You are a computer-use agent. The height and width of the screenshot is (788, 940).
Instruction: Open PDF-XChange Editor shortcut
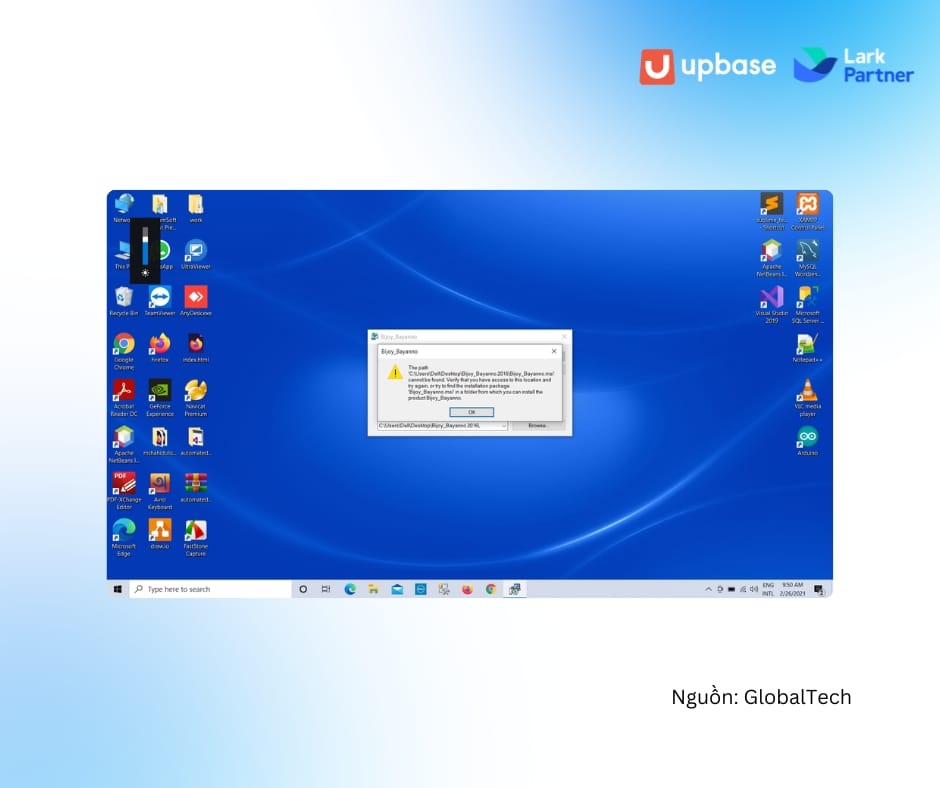[x=123, y=491]
